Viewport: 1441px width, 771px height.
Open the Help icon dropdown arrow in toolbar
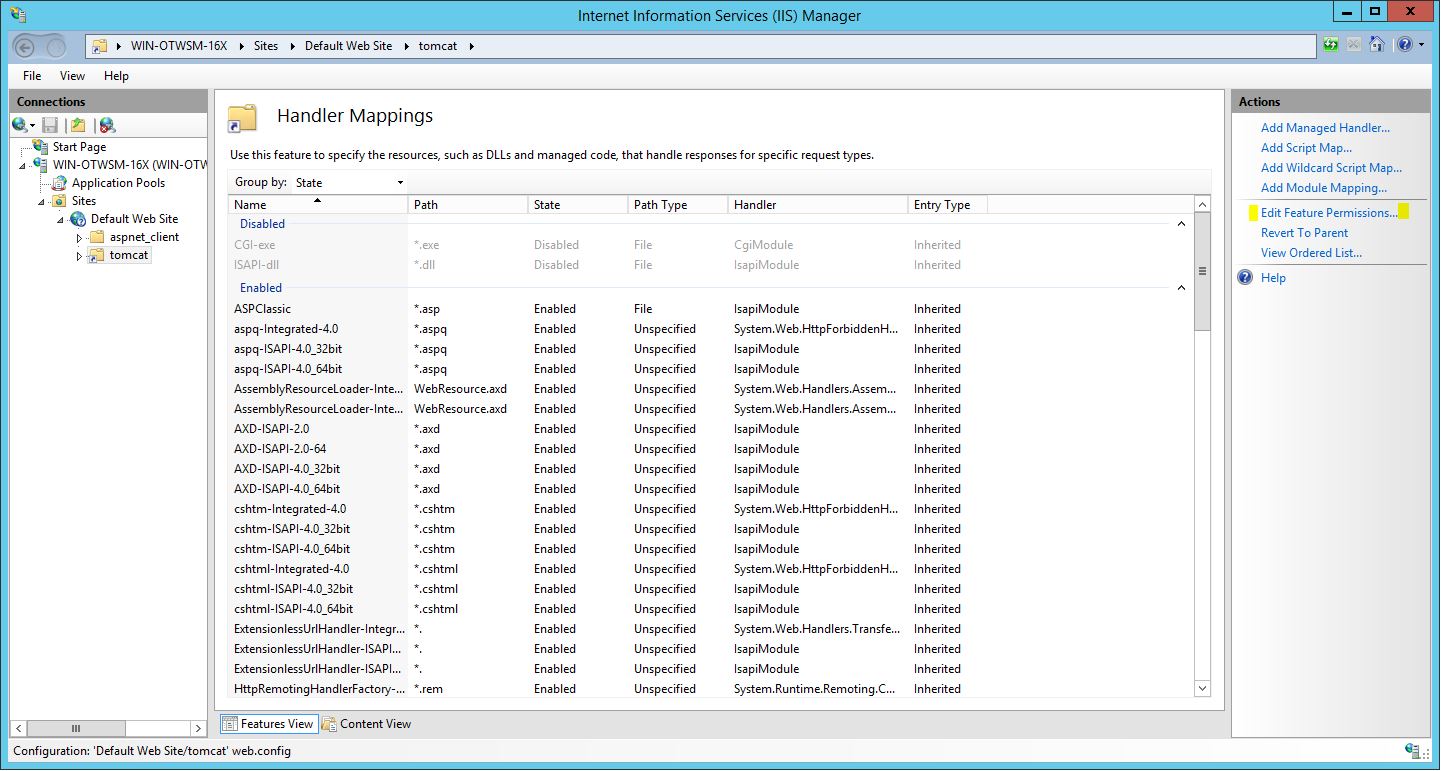point(1421,46)
